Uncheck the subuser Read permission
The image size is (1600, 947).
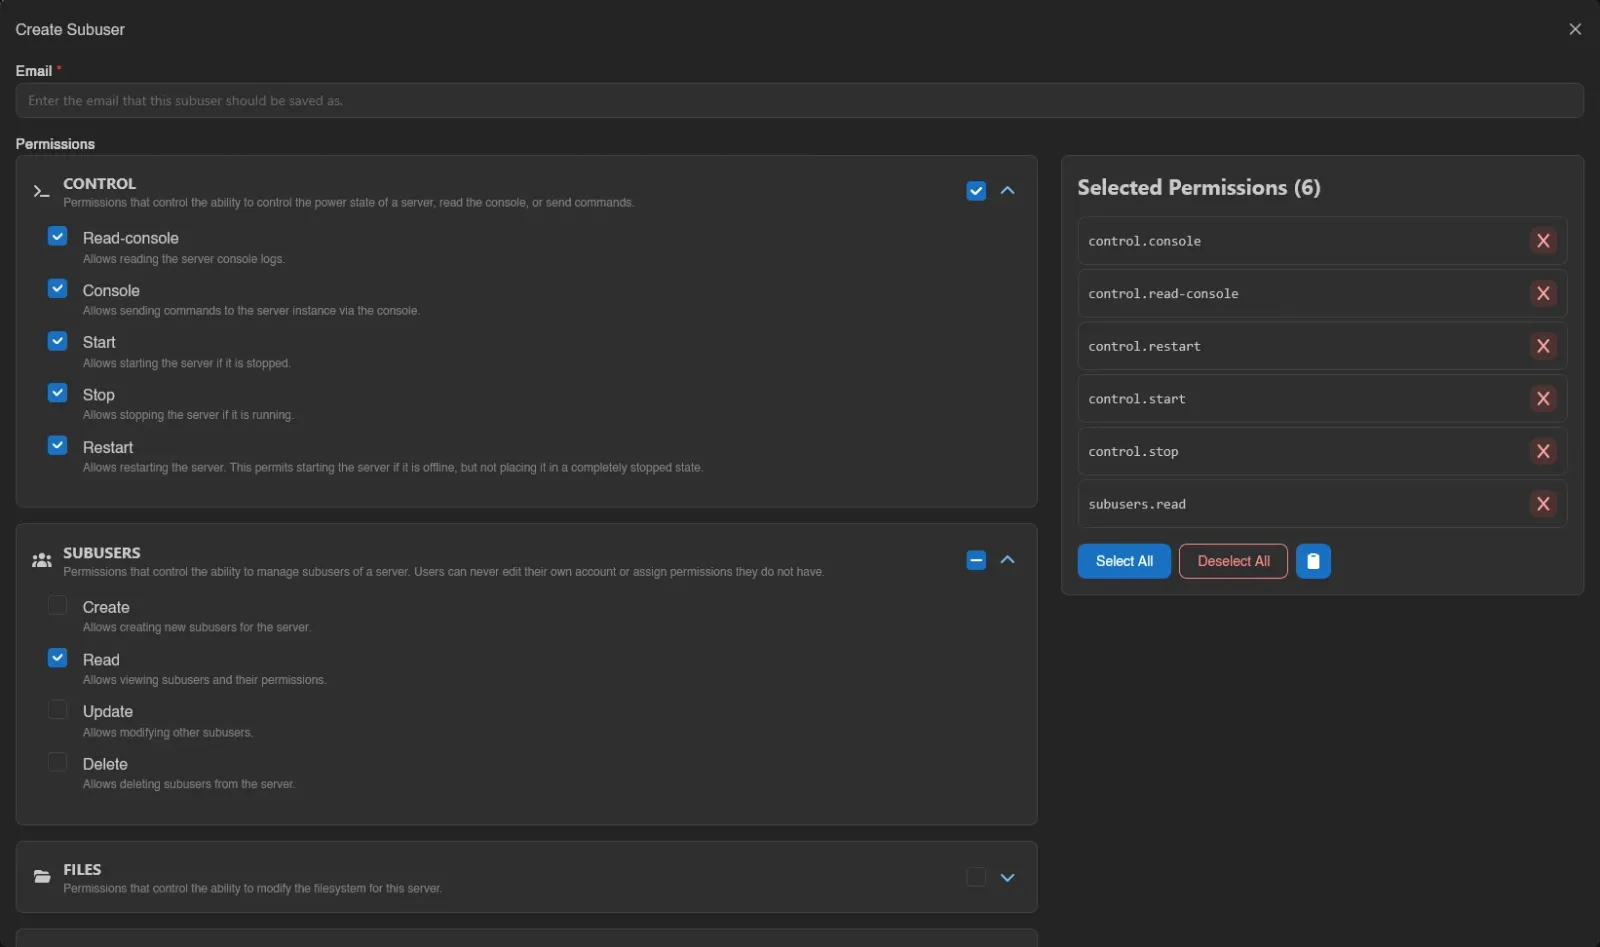click(x=58, y=658)
